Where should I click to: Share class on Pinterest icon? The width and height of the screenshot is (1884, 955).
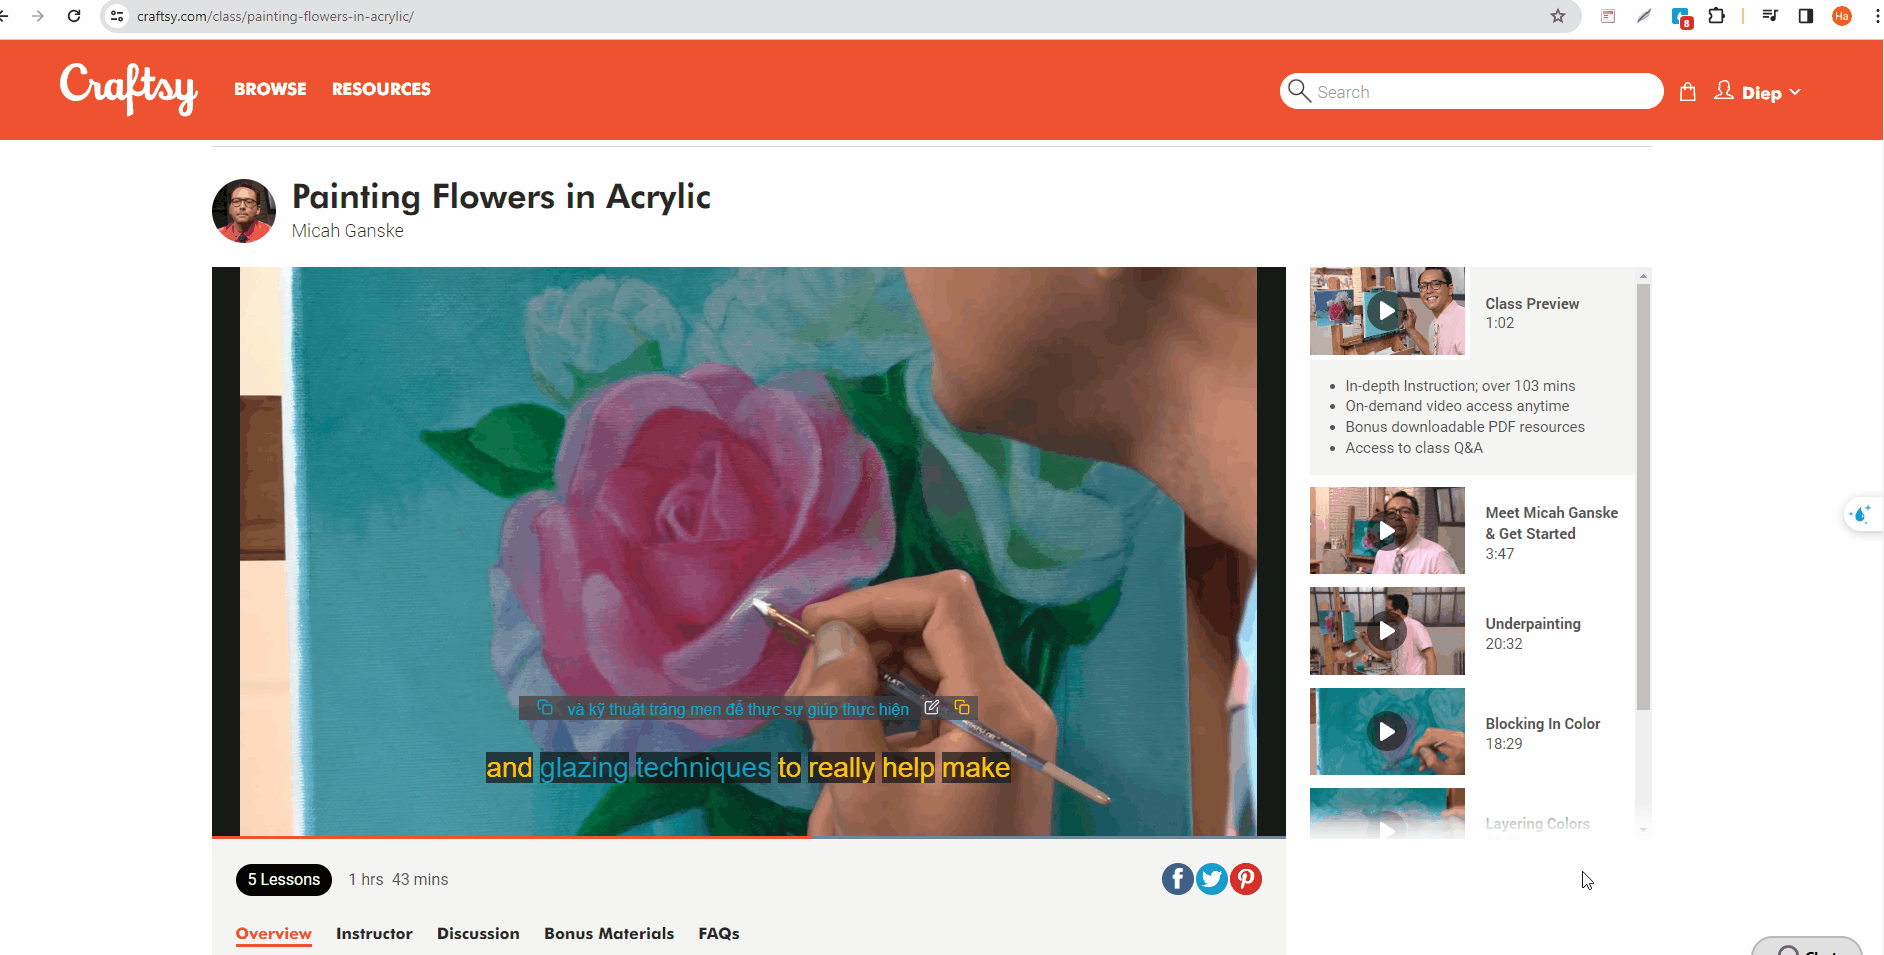[1245, 879]
